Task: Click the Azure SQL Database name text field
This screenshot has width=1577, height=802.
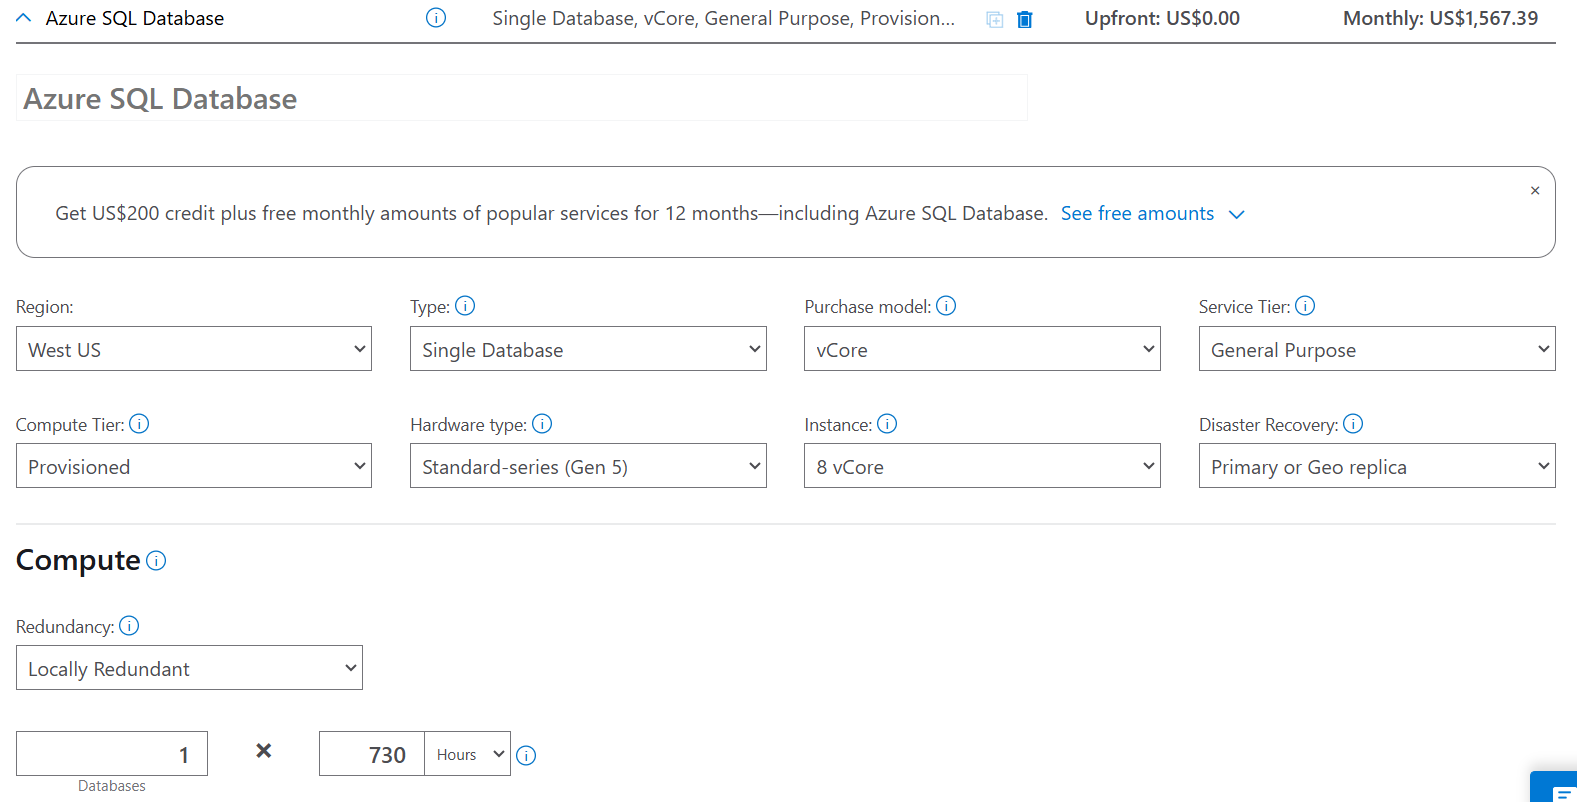Action: 521,98
